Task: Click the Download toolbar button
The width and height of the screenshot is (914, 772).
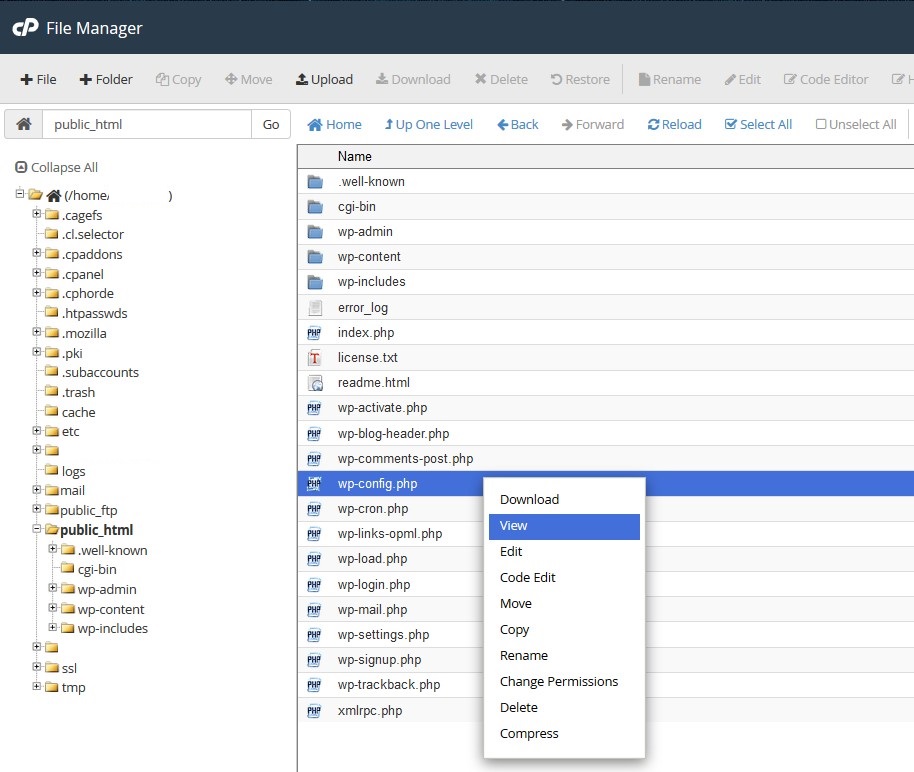Action: pyautogui.click(x=413, y=79)
